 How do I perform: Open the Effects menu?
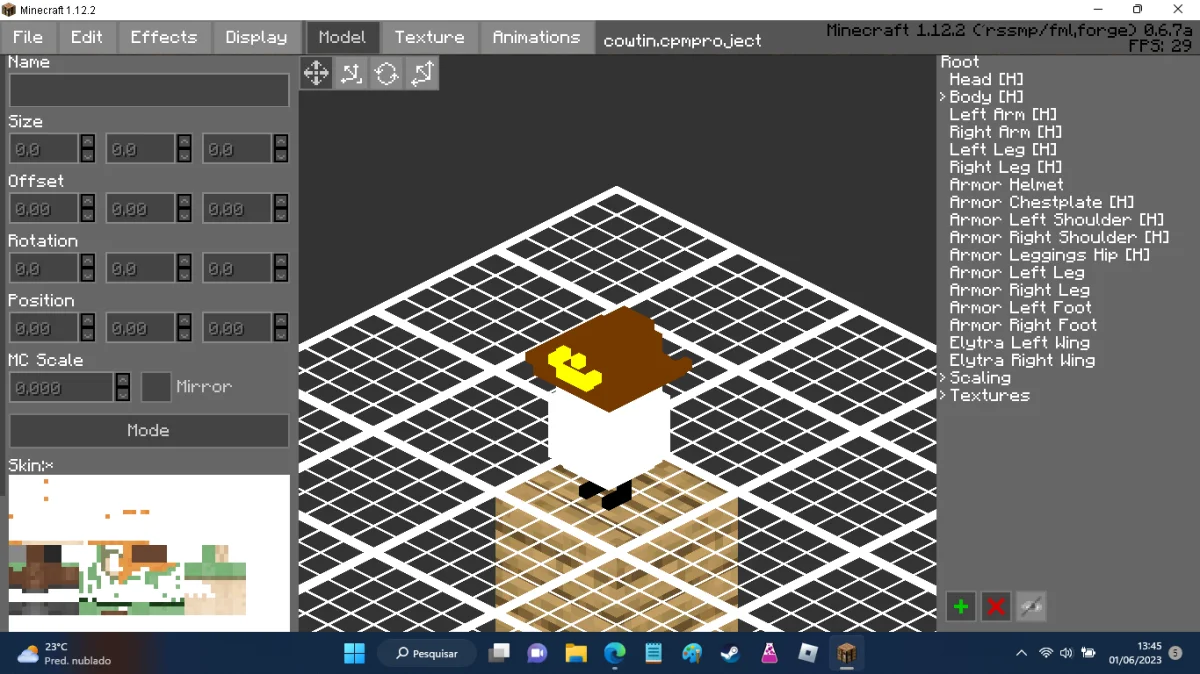(x=164, y=37)
